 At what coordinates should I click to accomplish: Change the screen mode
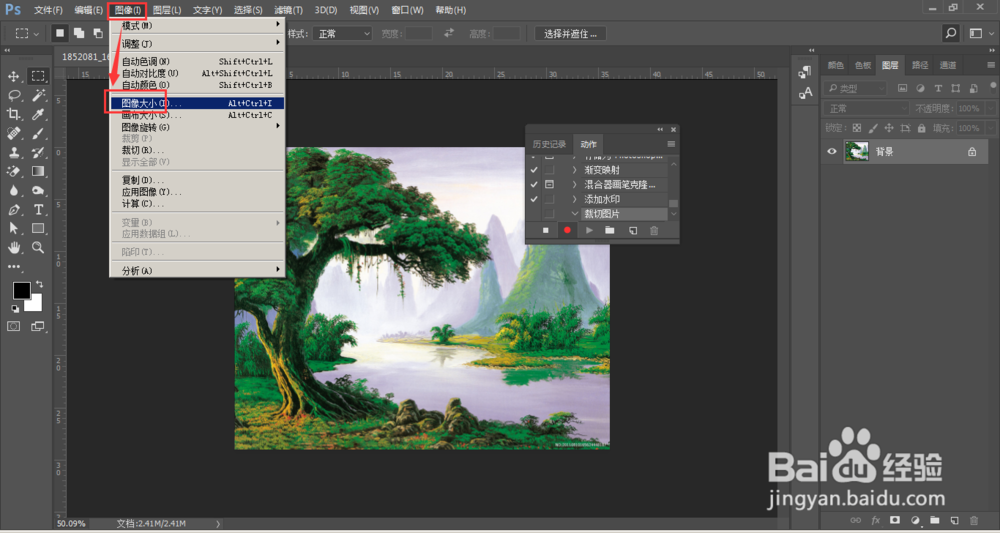click(38, 326)
